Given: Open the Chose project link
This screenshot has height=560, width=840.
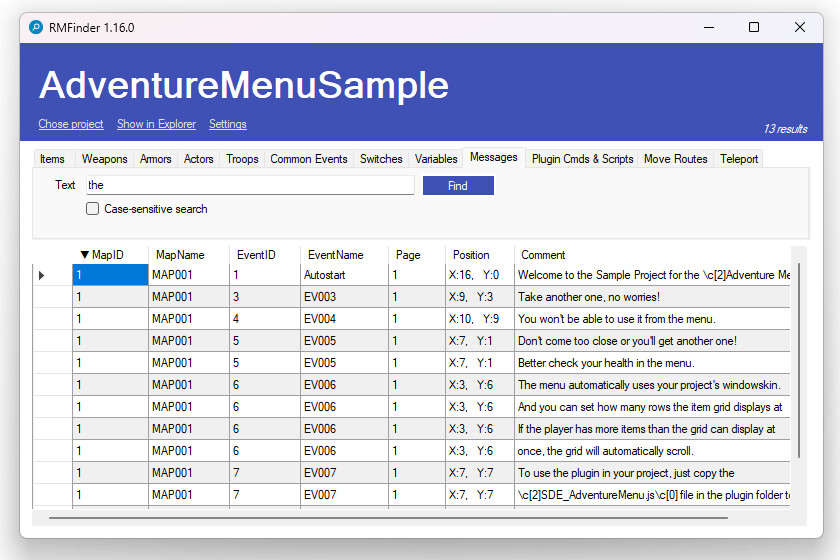Looking at the screenshot, I should [71, 124].
